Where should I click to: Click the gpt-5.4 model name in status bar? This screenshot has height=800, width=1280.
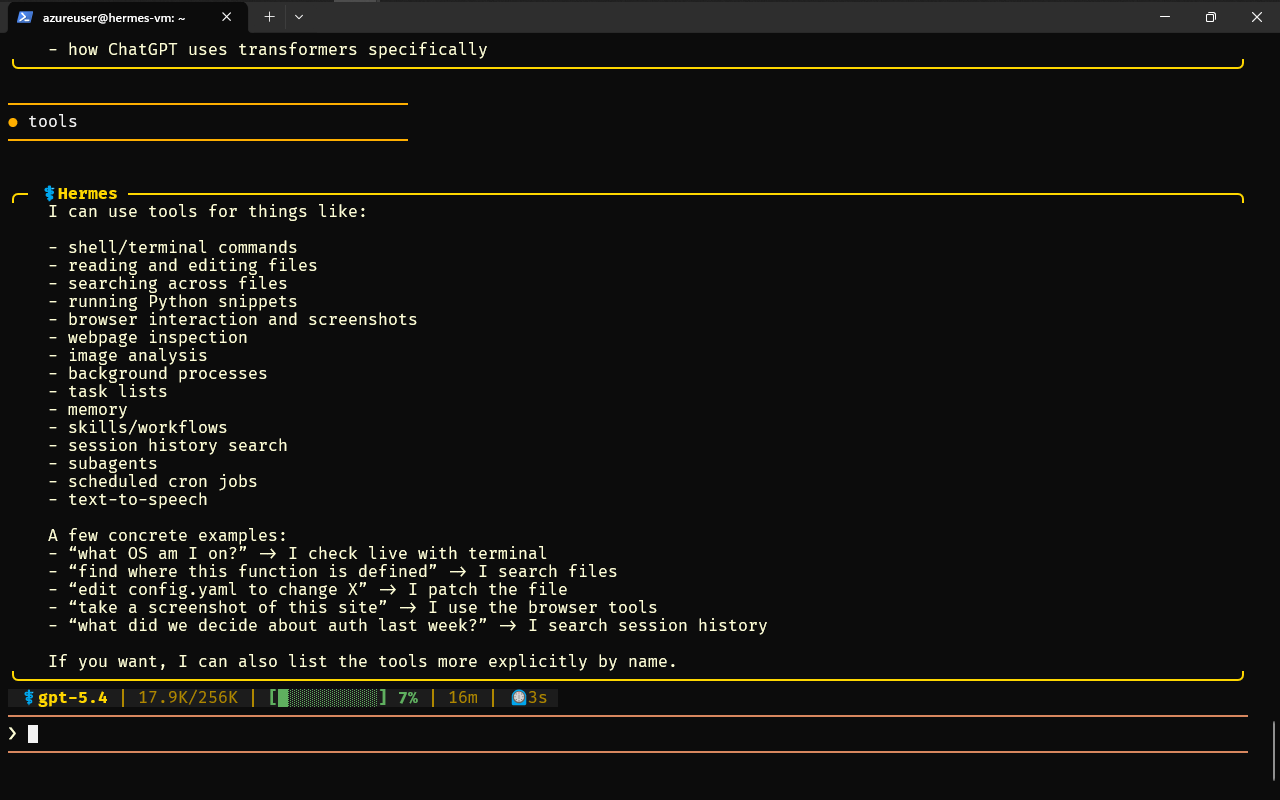[x=73, y=697]
